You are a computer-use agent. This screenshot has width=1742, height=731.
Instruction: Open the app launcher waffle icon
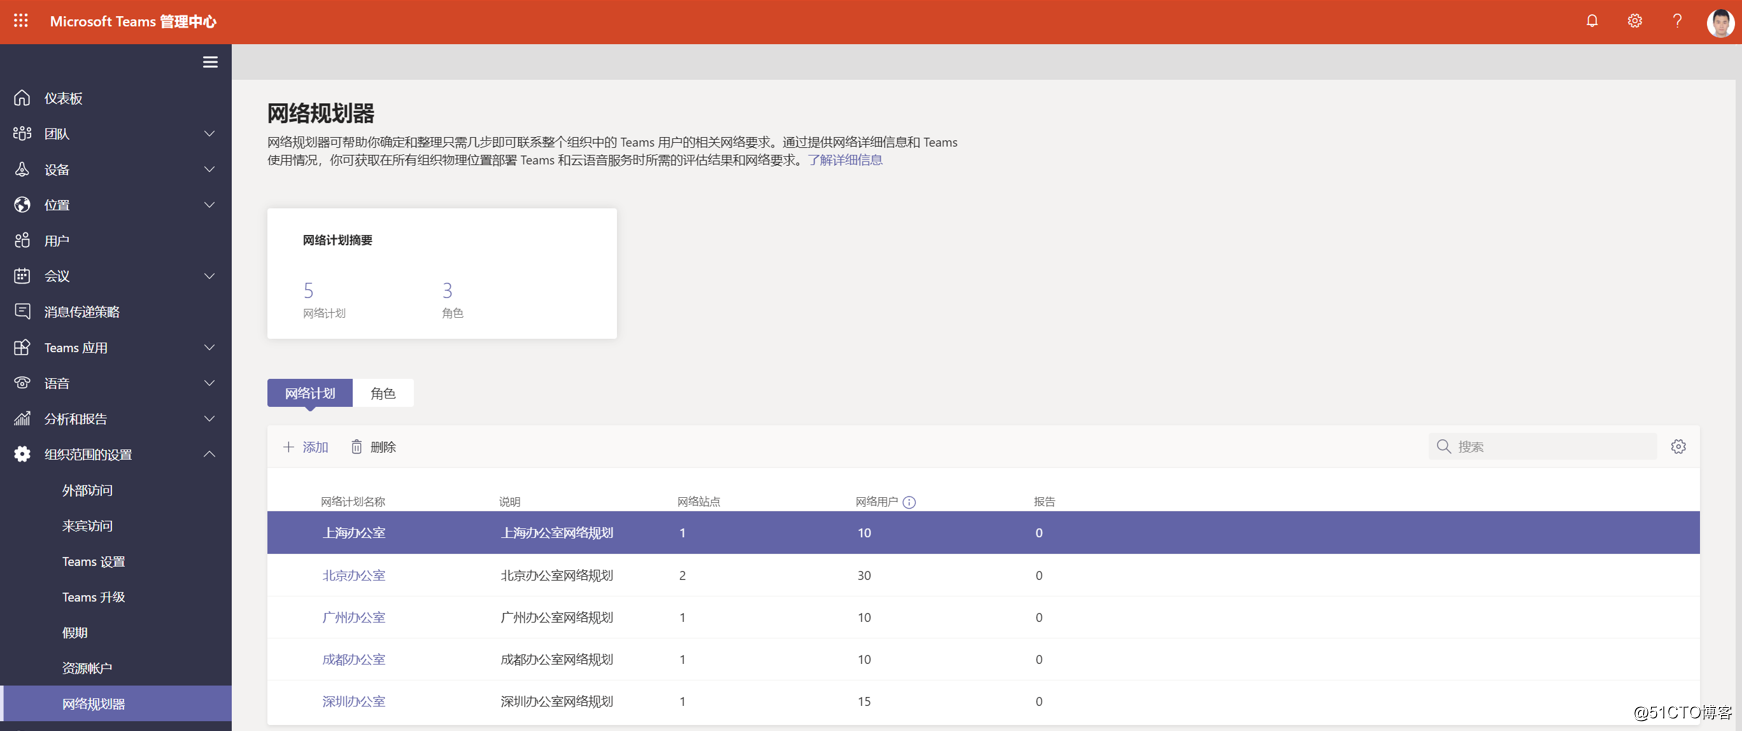[x=21, y=21]
